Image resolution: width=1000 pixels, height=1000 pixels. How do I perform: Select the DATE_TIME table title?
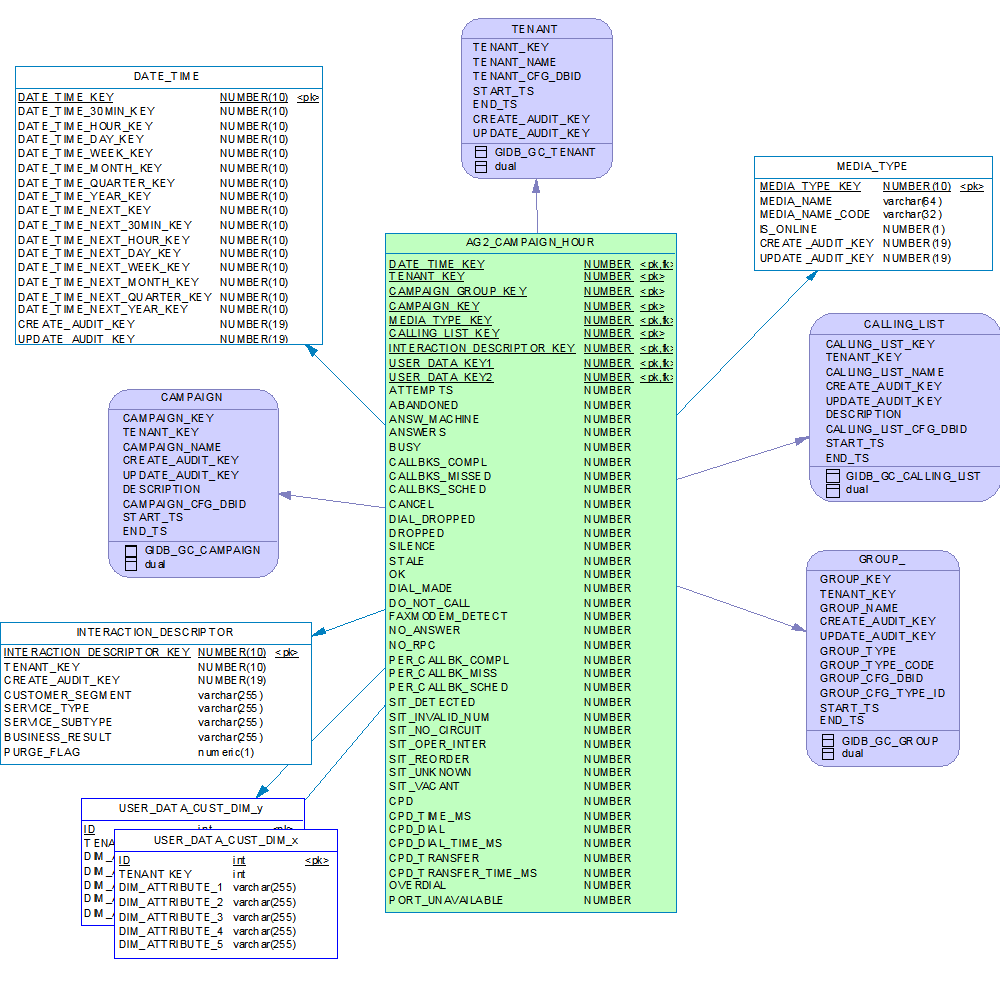pyautogui.click(x=167, y=76)
